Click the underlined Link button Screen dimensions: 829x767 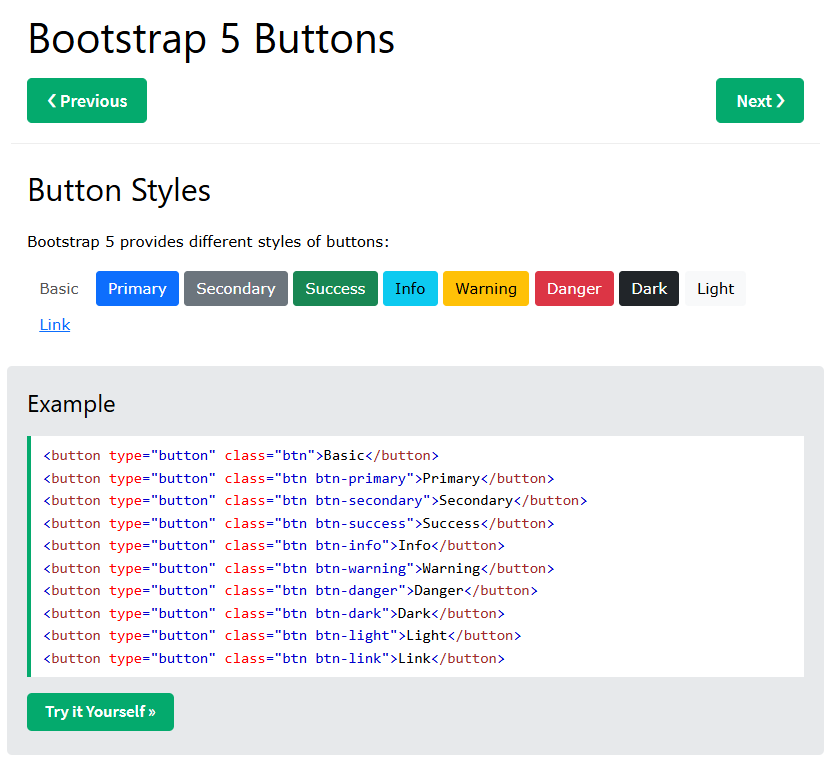tap(54, 325)
